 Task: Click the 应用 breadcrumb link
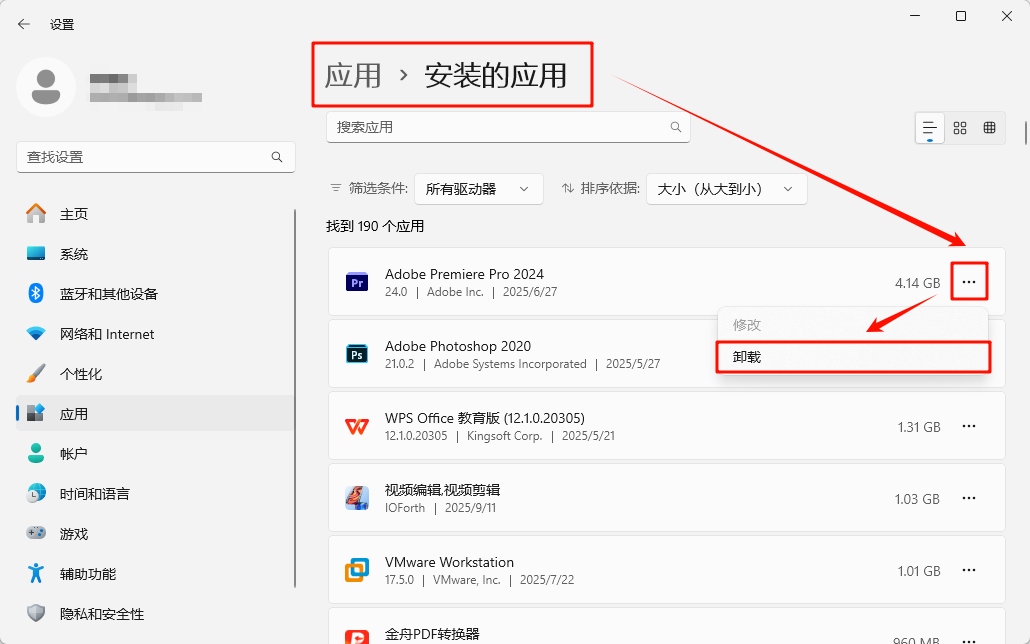353,75
